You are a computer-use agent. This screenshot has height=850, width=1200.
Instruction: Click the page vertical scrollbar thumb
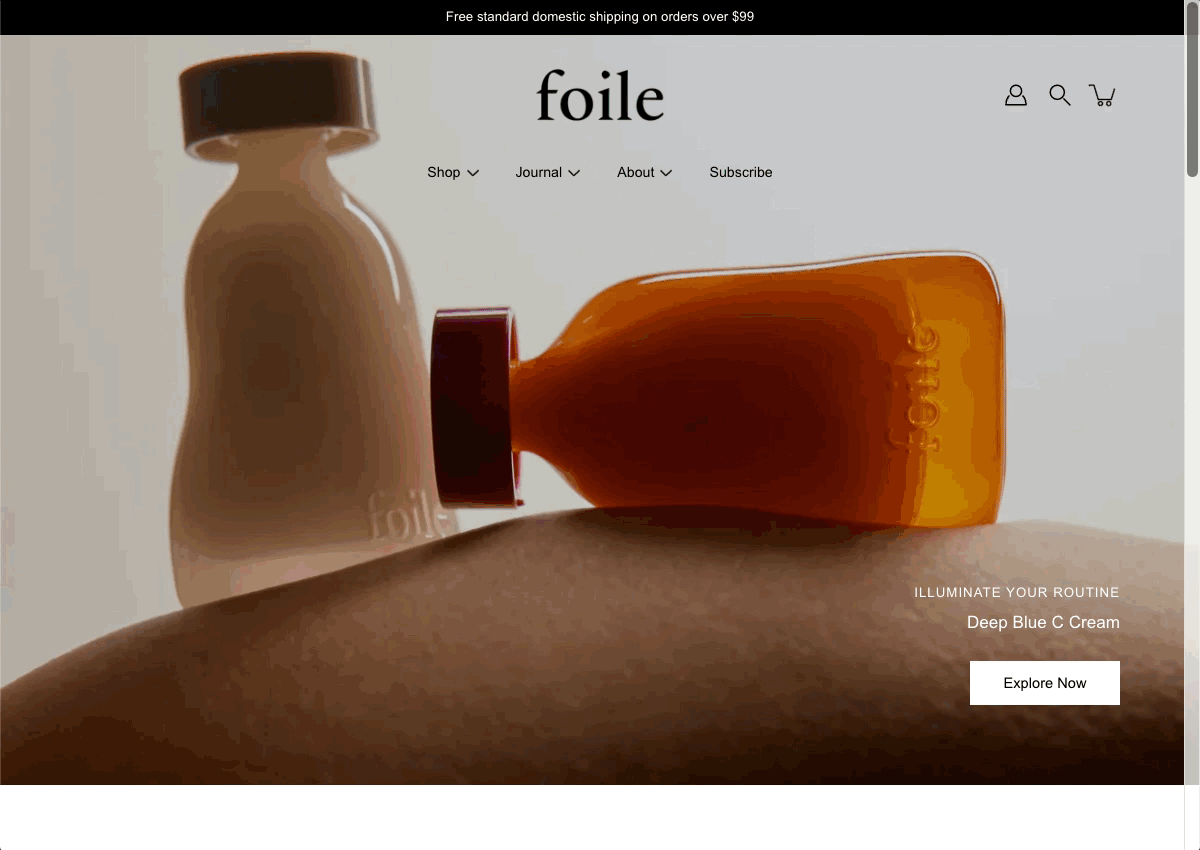(1192, 107)
